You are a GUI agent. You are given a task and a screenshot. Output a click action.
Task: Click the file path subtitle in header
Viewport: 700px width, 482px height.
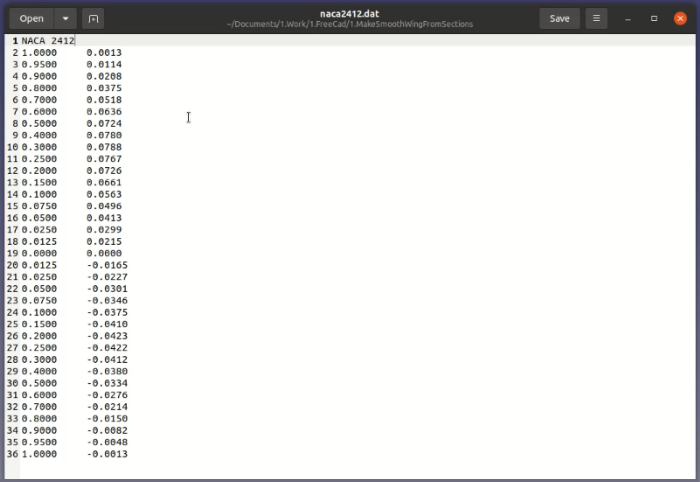click(x=350, y=24)
